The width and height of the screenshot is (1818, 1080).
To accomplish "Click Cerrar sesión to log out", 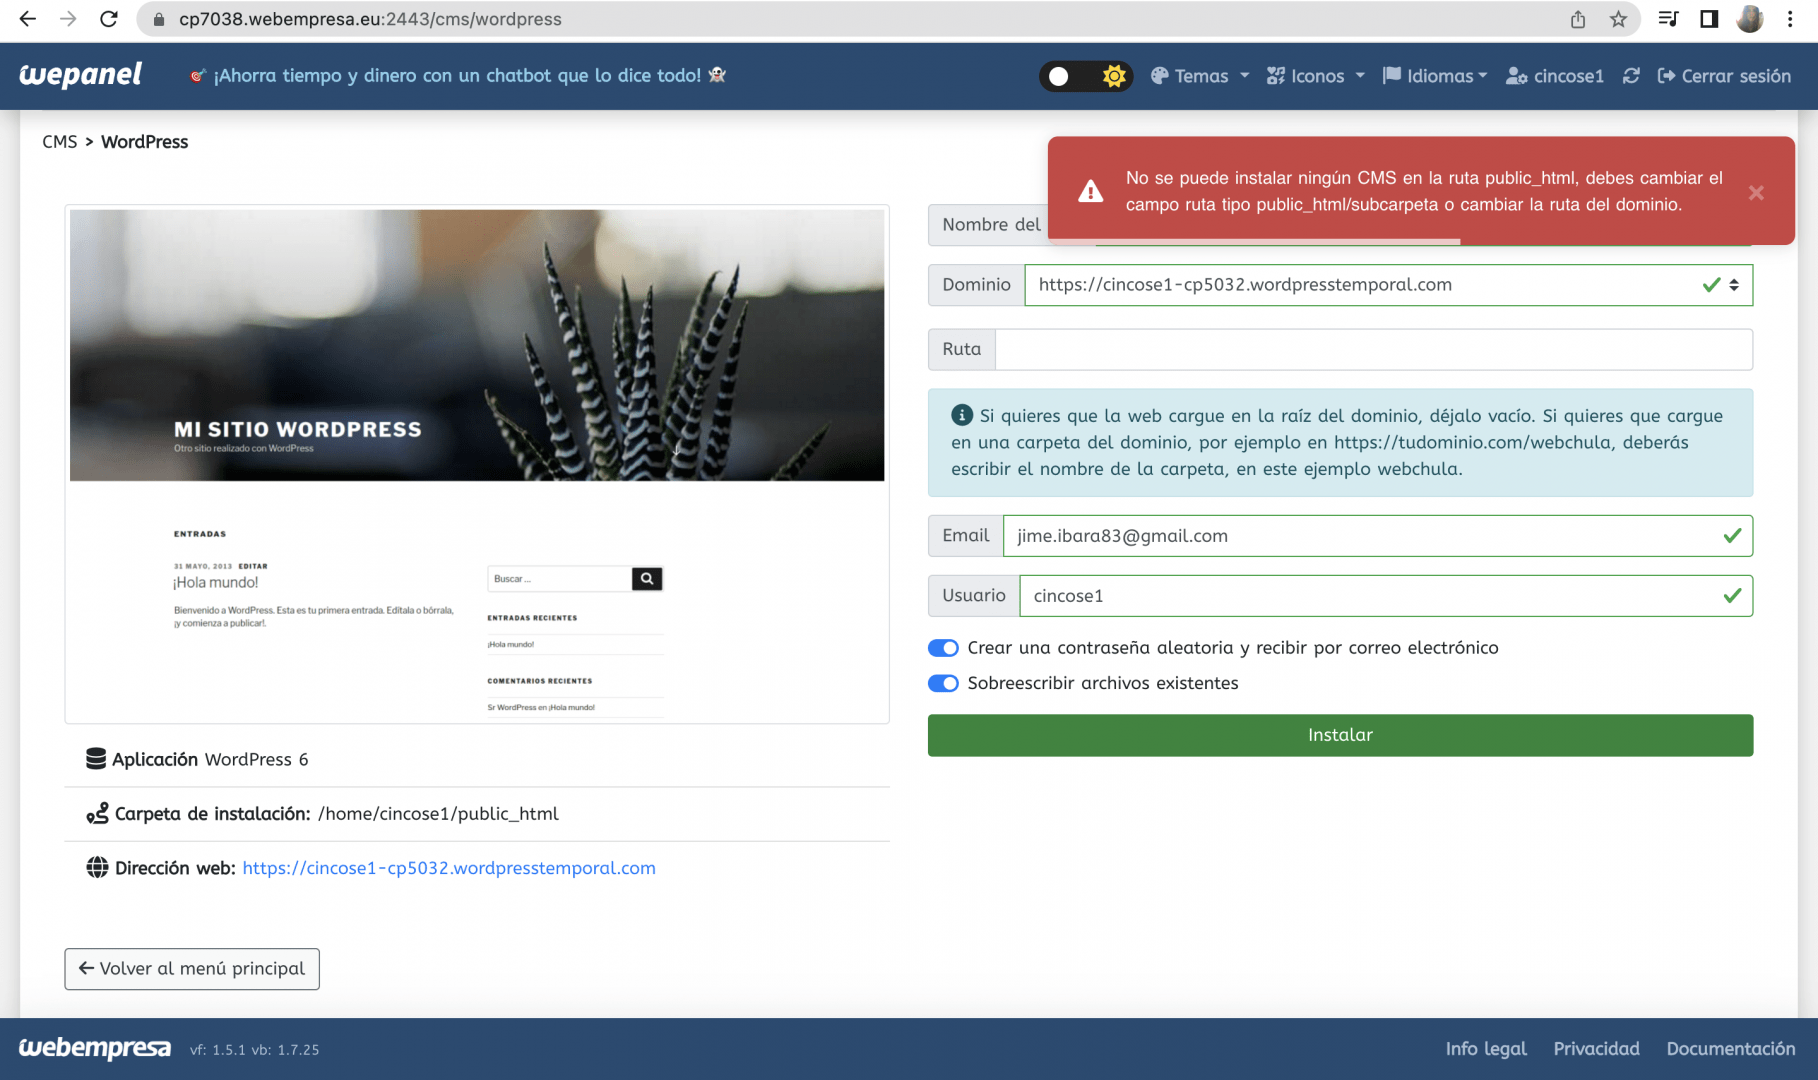I will click(1724, 76).
